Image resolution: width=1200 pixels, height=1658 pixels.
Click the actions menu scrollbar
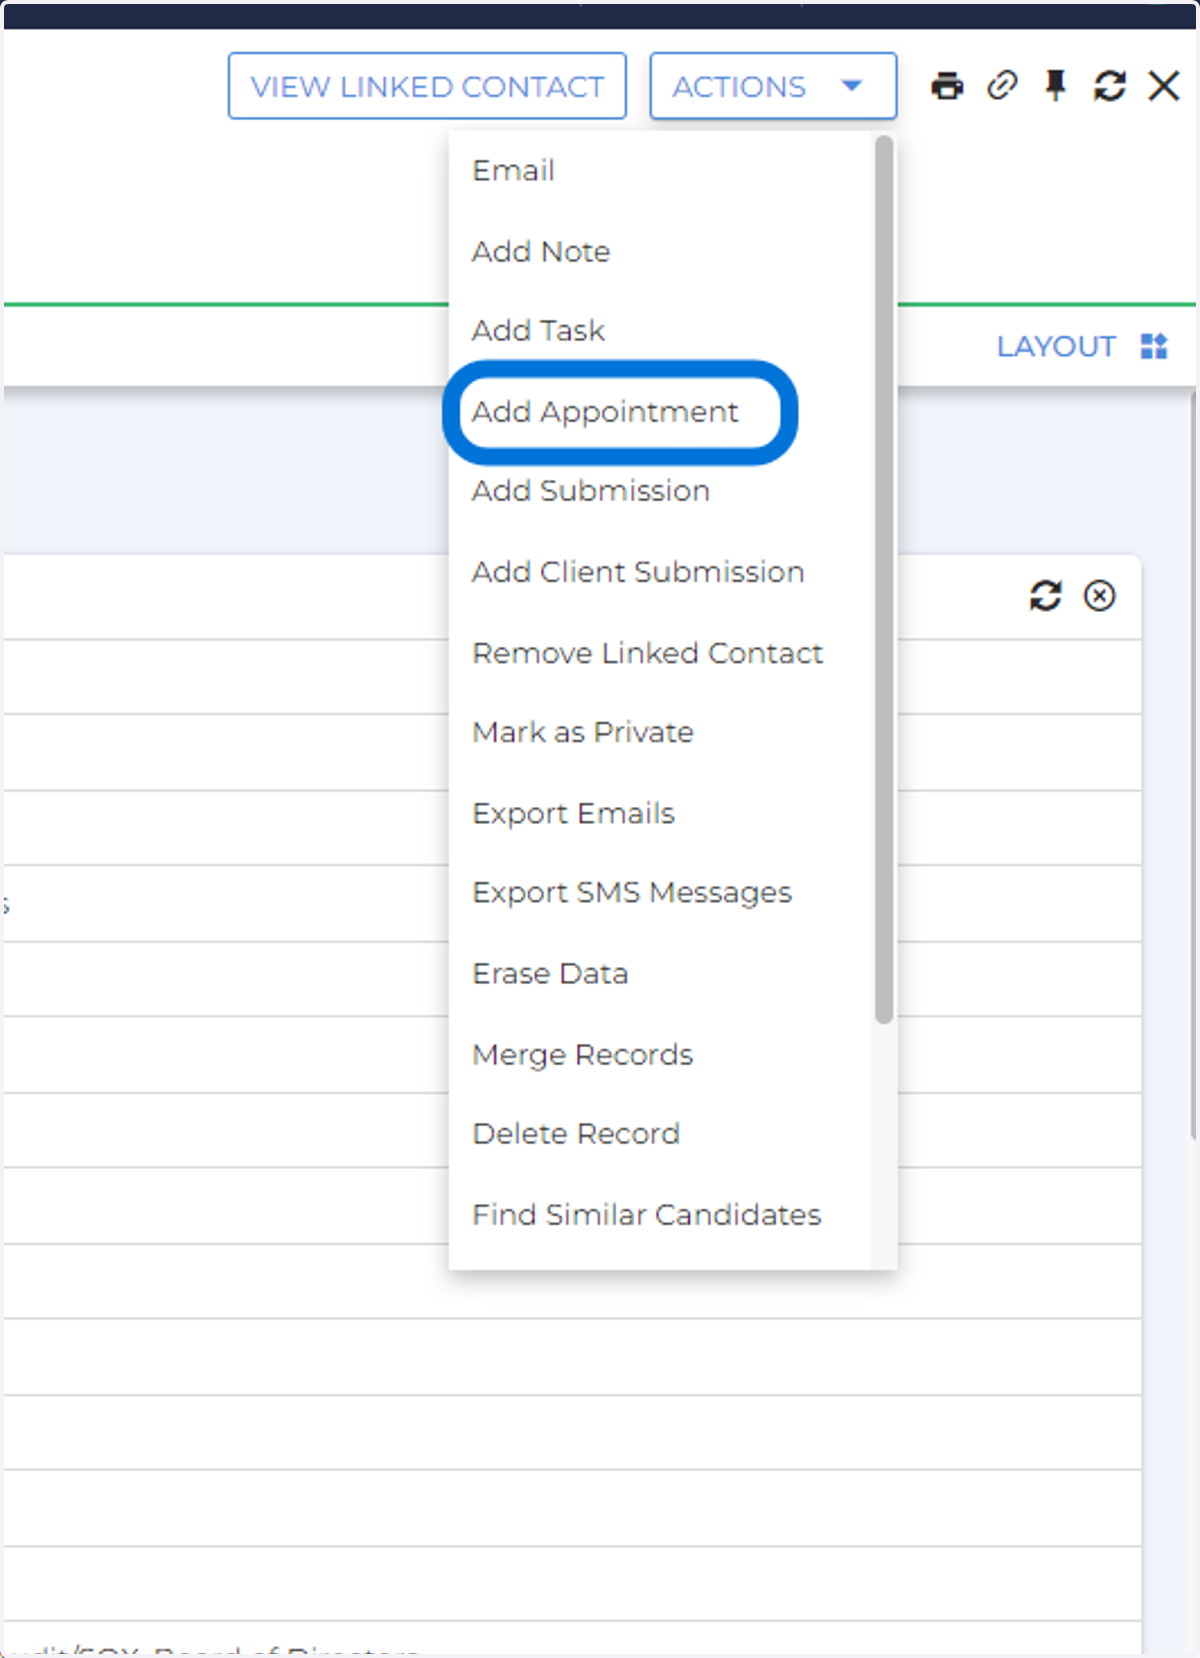coord(883,580)
